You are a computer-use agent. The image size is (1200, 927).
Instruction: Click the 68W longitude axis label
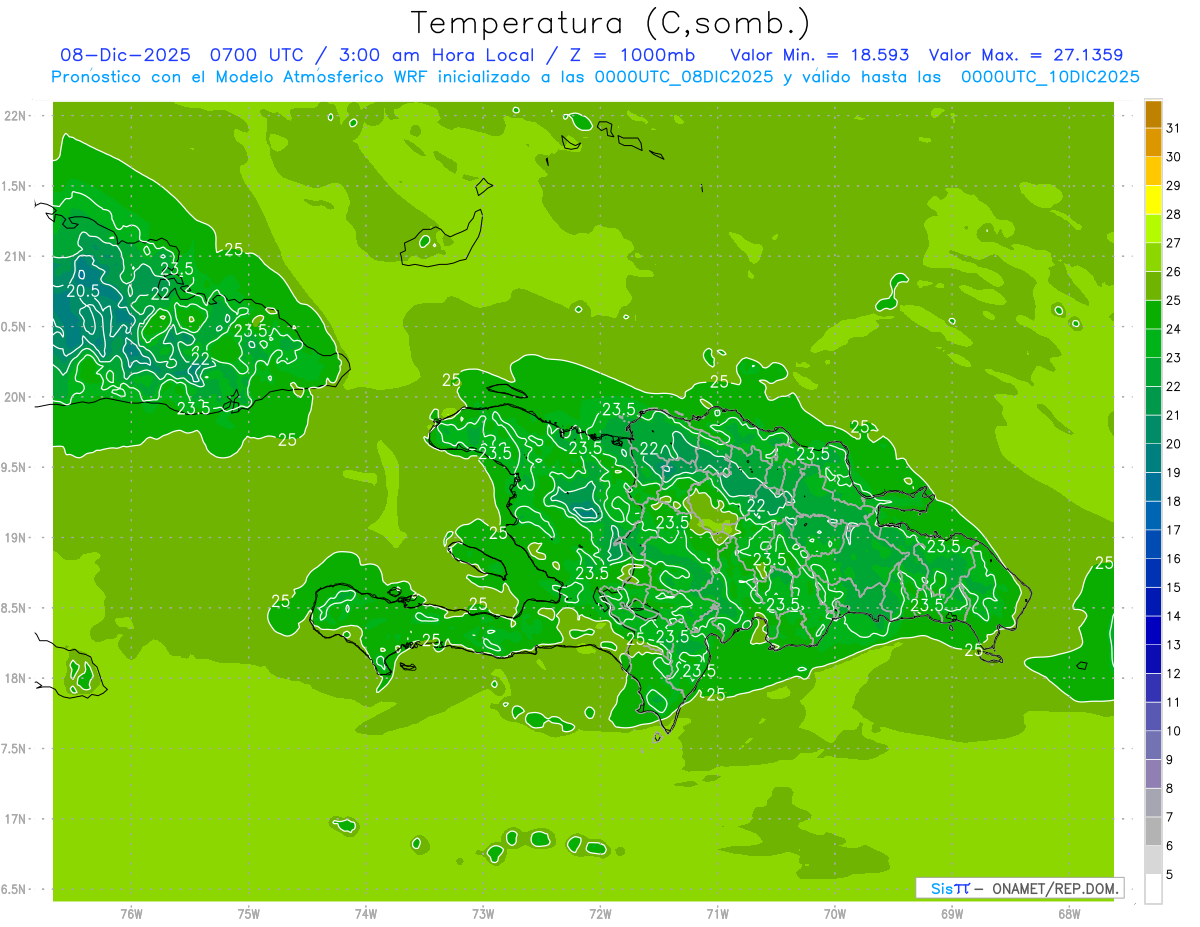point(1069,913)
